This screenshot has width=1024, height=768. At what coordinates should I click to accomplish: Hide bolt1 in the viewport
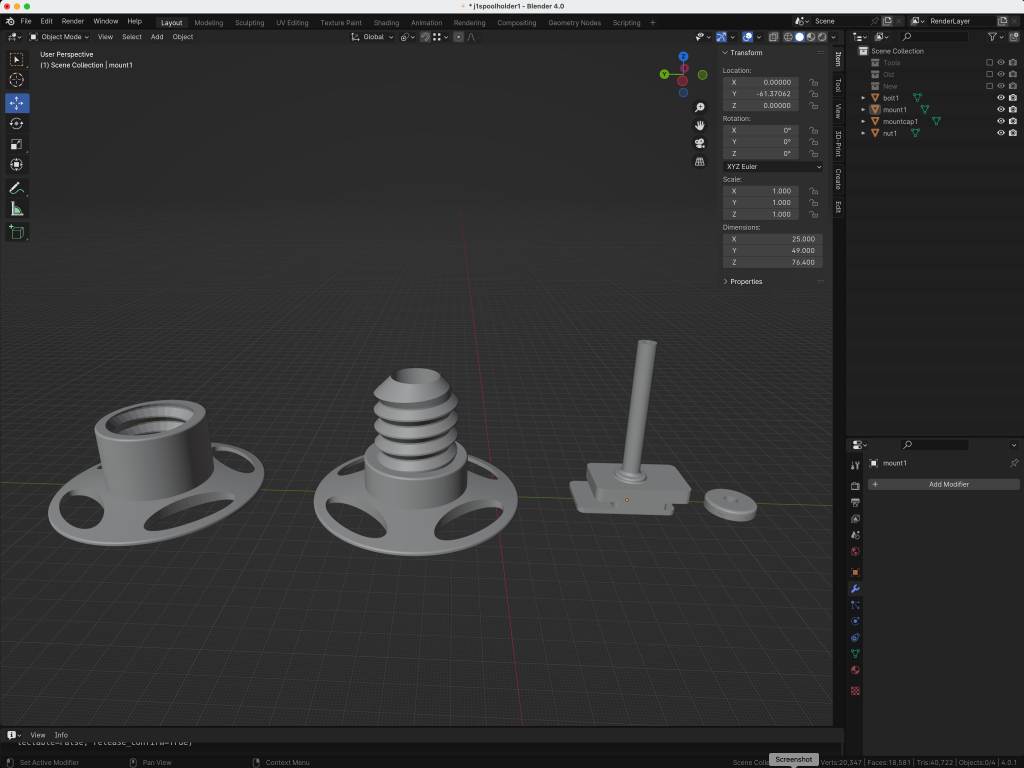[1000, 98]
